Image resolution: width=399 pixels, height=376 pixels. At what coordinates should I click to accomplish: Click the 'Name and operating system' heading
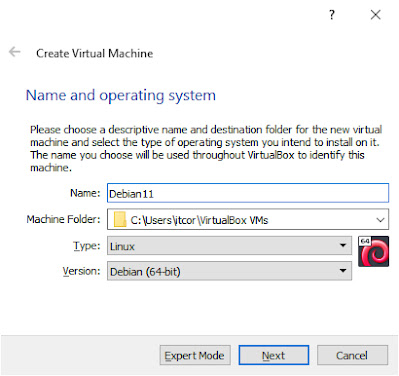click(x=121, y=95)
